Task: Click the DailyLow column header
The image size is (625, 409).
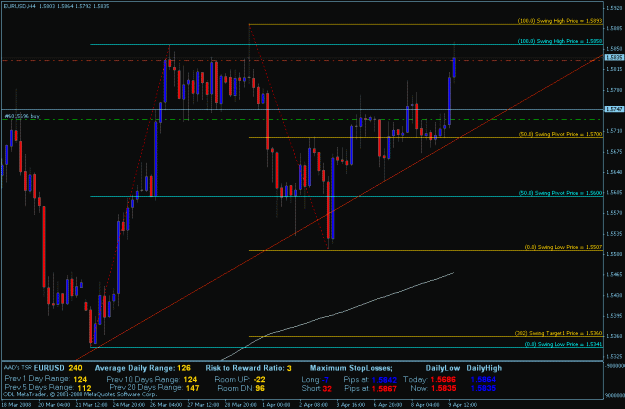Action: click(x=442, y=368)
